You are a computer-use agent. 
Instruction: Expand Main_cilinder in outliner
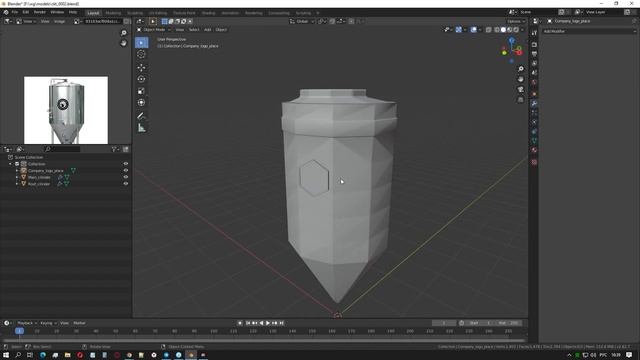click(x=17, y=177)
